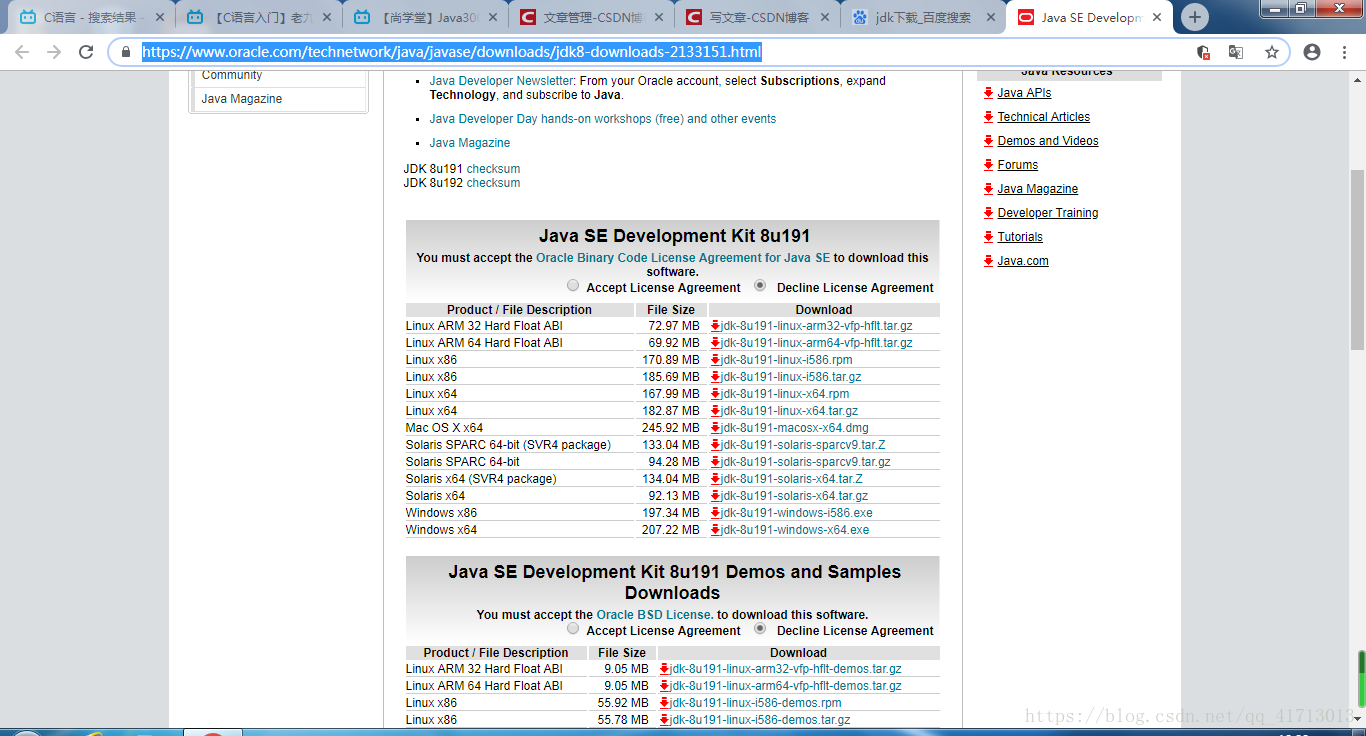Viewport: 1366px width, 736px height.
Task: Click the shield extension icon in address bar
Action: 1204,52
